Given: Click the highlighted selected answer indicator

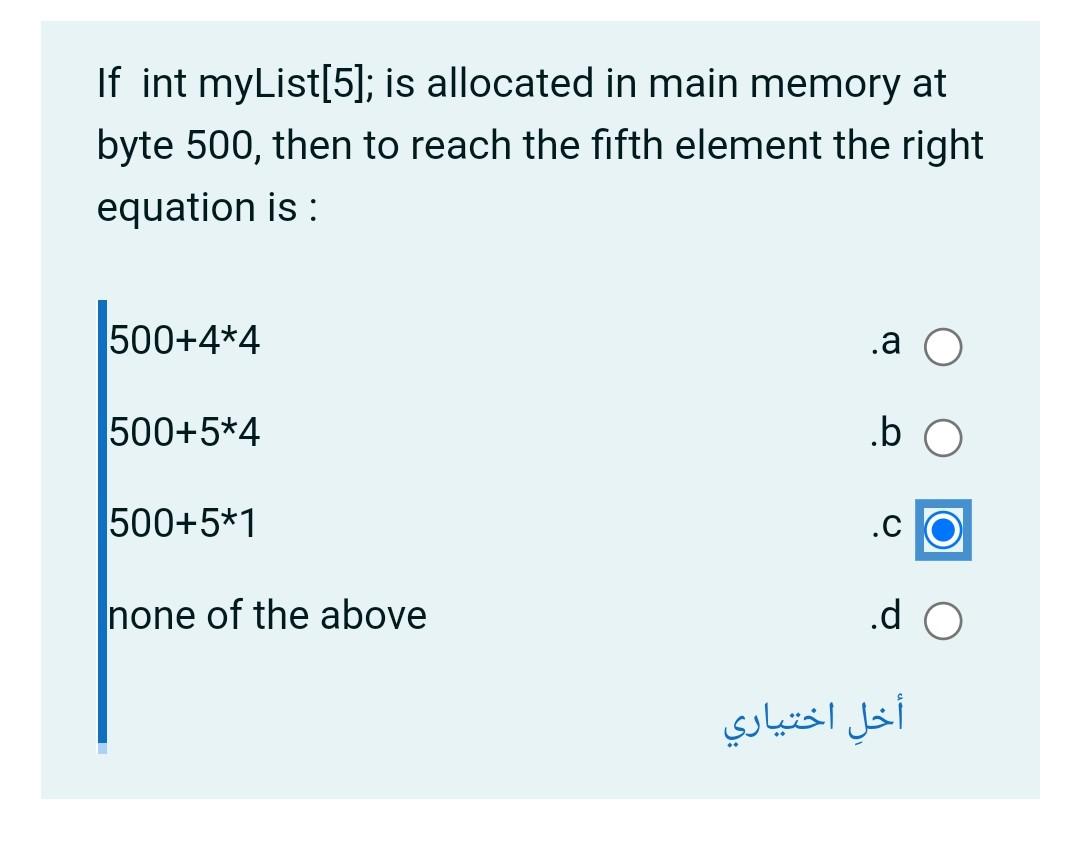Looking at the screenshot, I should pos(943,531).
